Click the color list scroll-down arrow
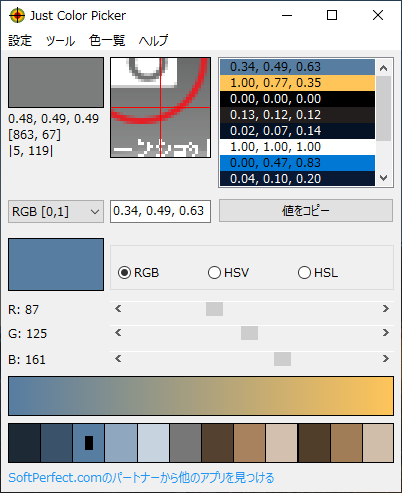The height and width of the screenshot is (493, 402). click(384, 178)
